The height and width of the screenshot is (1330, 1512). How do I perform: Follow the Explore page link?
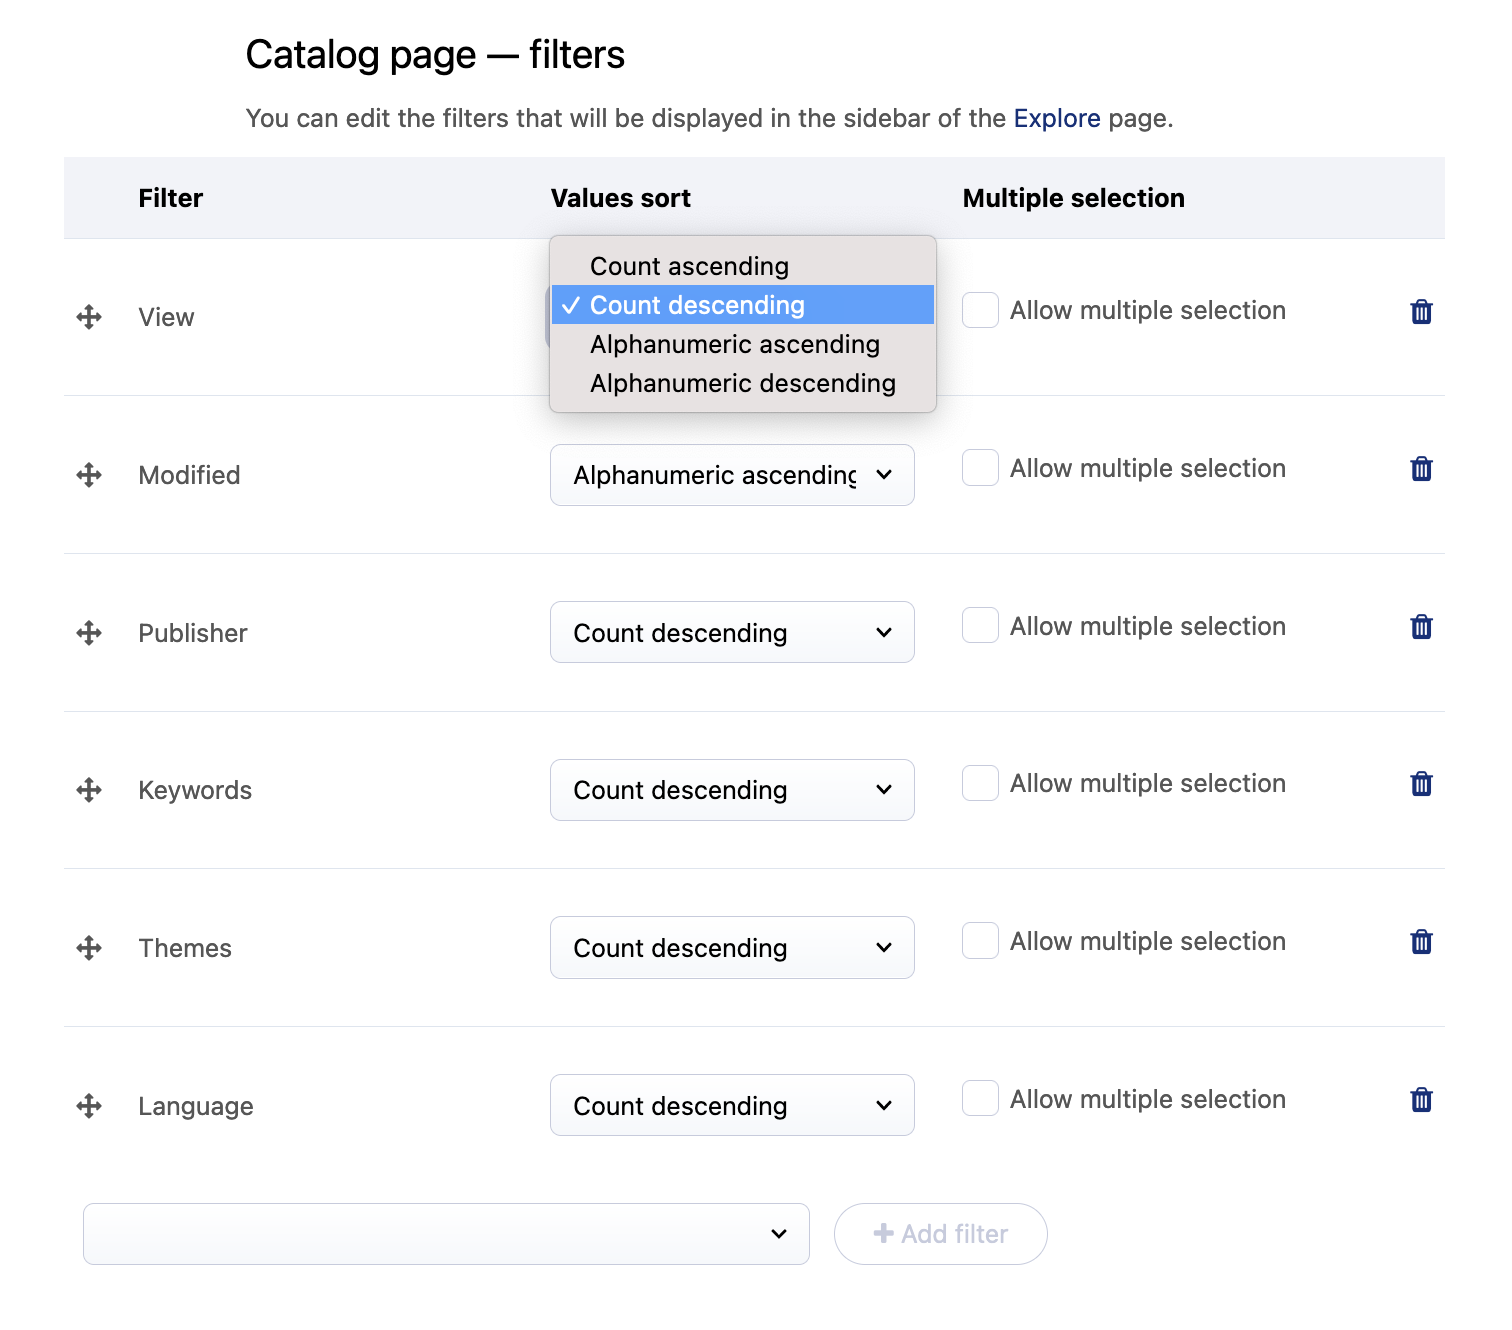[1056, 118]
